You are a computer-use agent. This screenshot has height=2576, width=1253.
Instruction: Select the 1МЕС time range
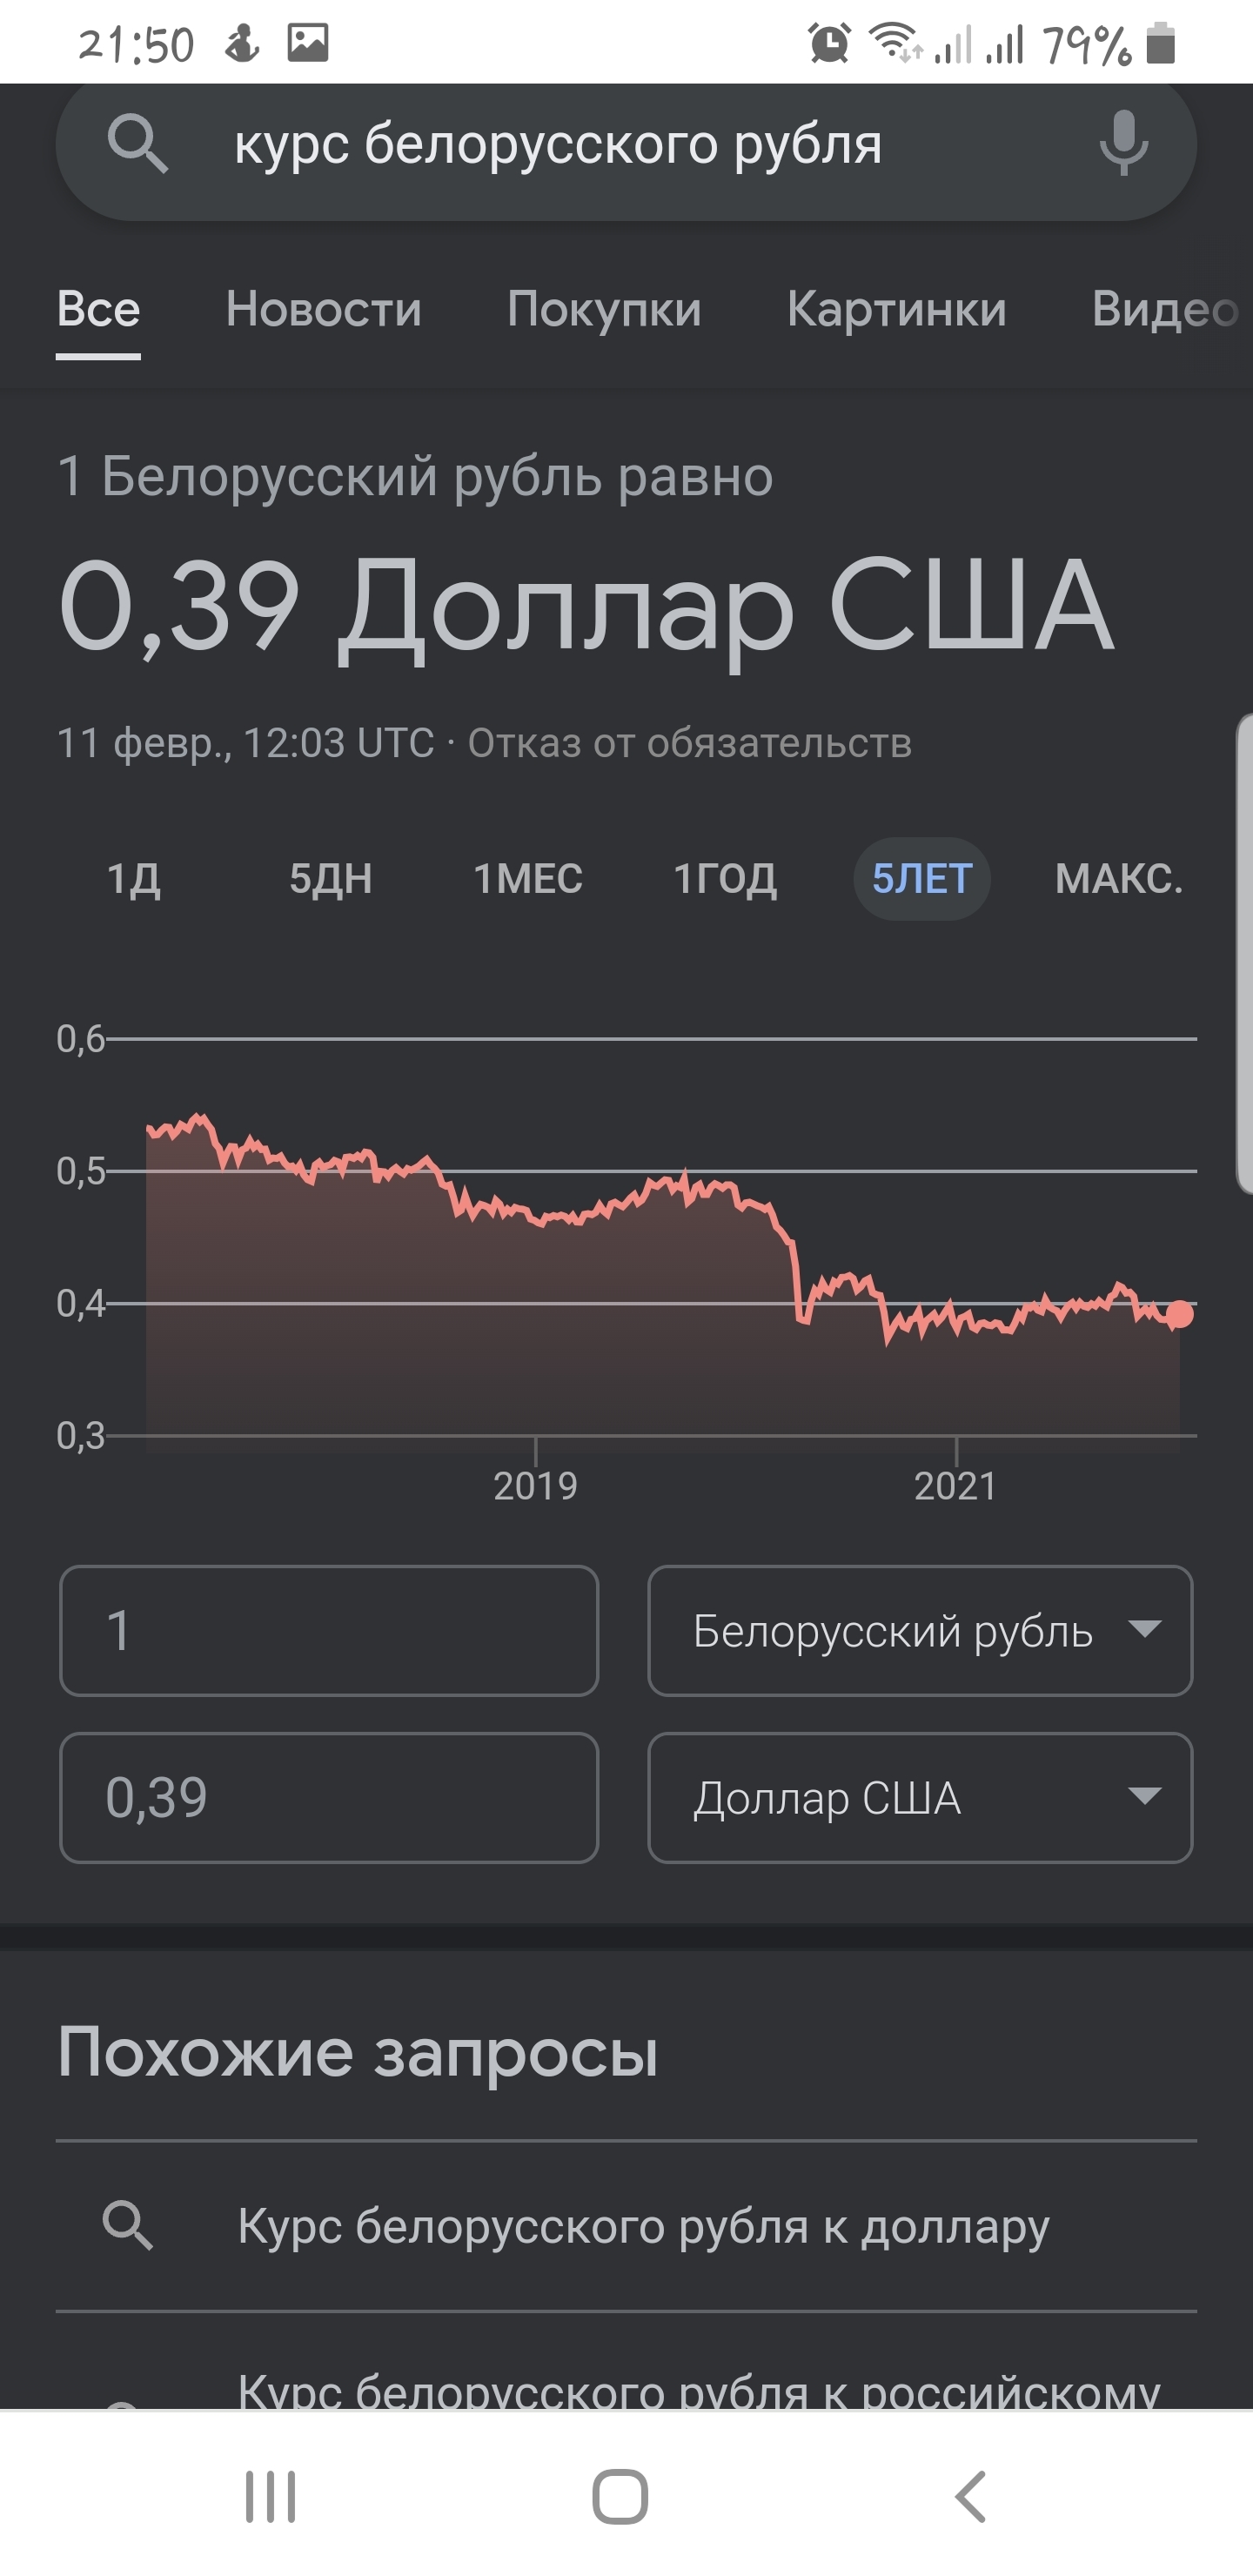[528, 879]
